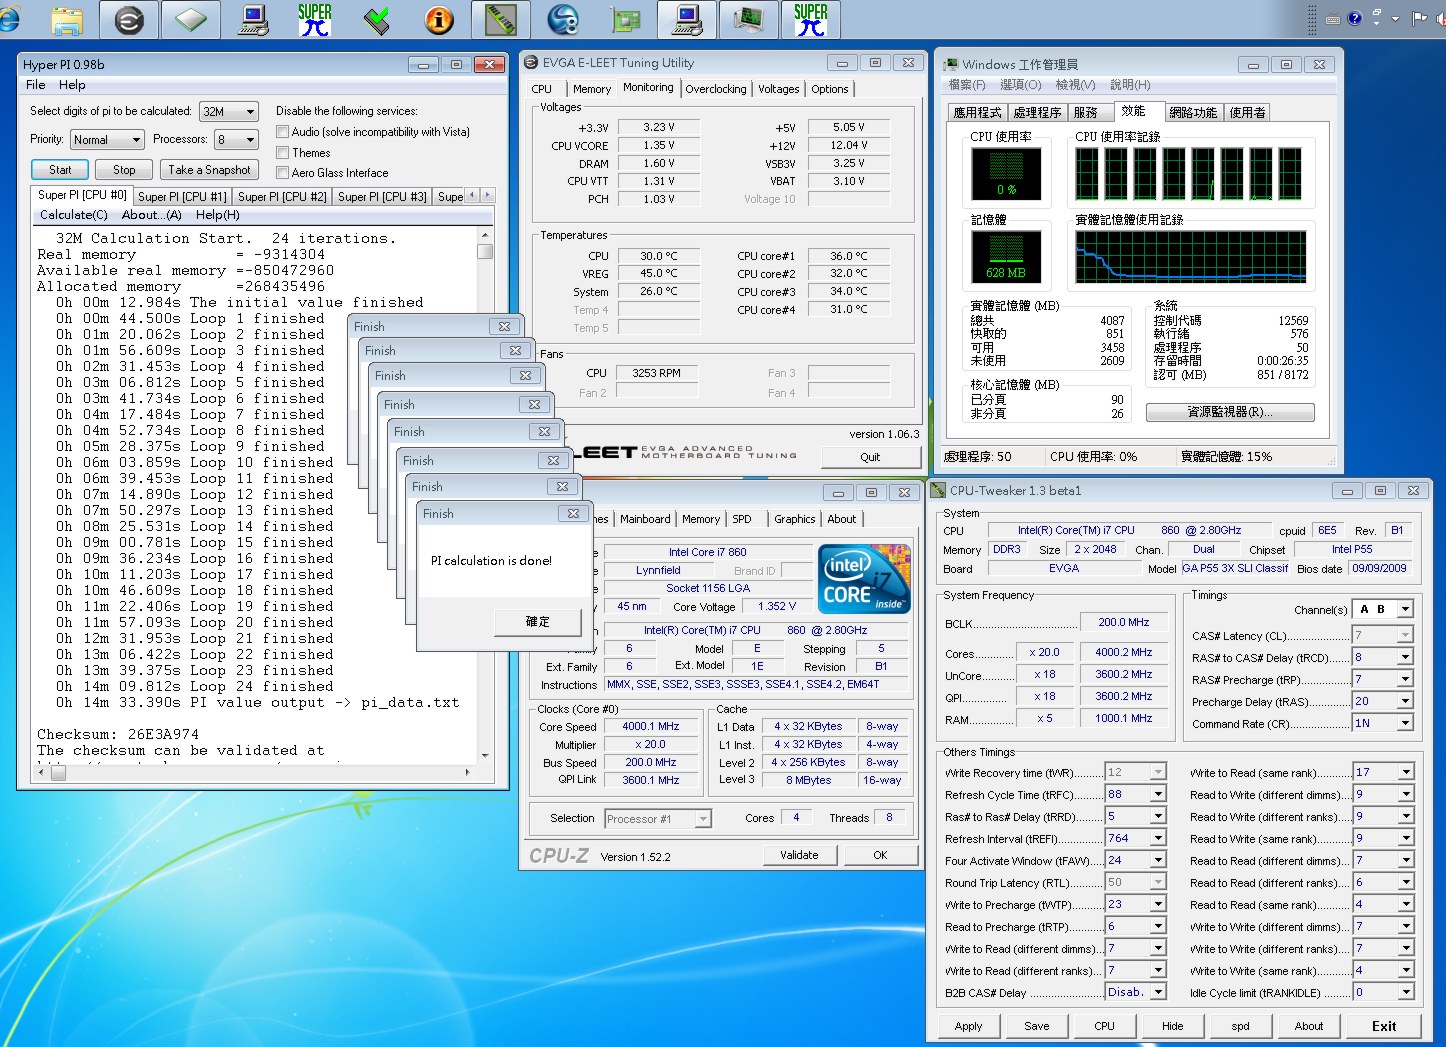Click the spd button in CPU-Tweaker

point(1240,1026)
